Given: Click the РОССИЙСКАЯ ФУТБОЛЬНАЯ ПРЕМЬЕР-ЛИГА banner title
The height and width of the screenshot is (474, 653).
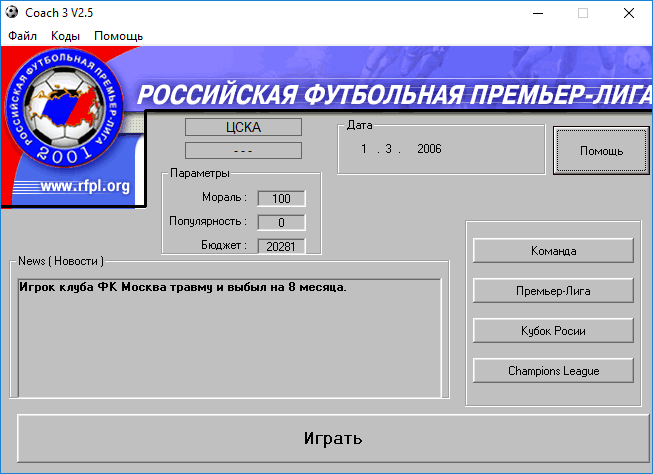Looking at the screenshot, I should 394,95.
